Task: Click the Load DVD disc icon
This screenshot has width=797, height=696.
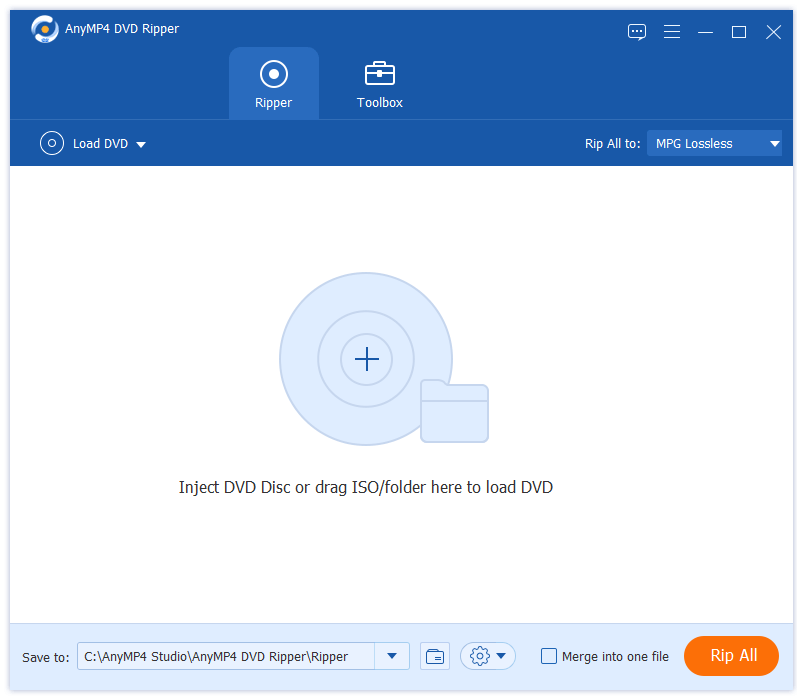Action: pyautogui.click(x=52, y=143)
